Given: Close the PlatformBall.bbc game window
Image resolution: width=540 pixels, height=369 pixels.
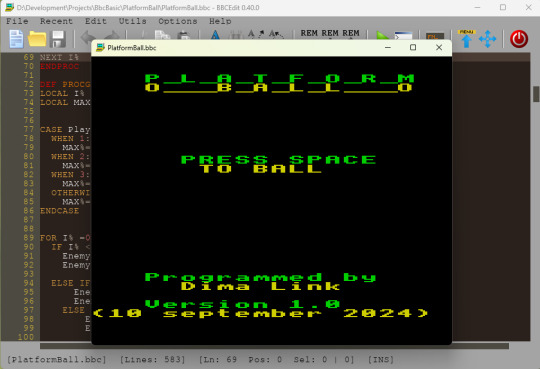Looking at the screenshot, I should pos(439,48).
